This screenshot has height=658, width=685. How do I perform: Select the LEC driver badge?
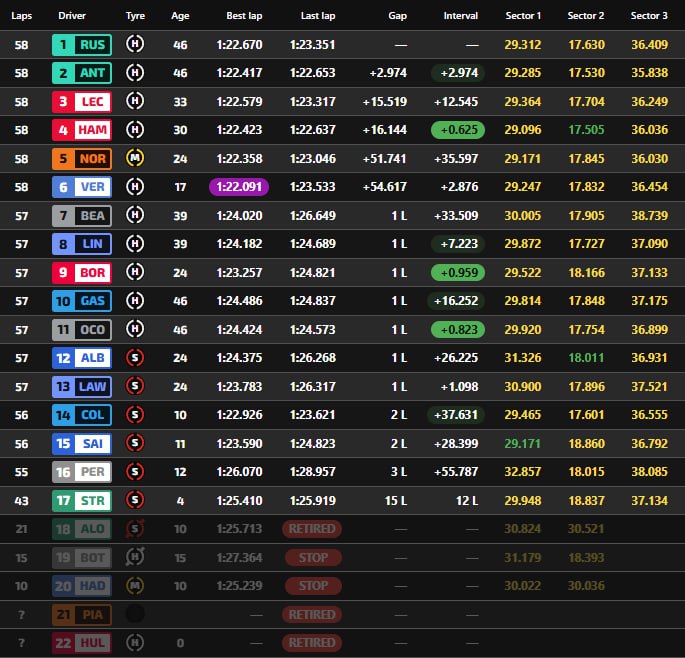coord(80,102)
